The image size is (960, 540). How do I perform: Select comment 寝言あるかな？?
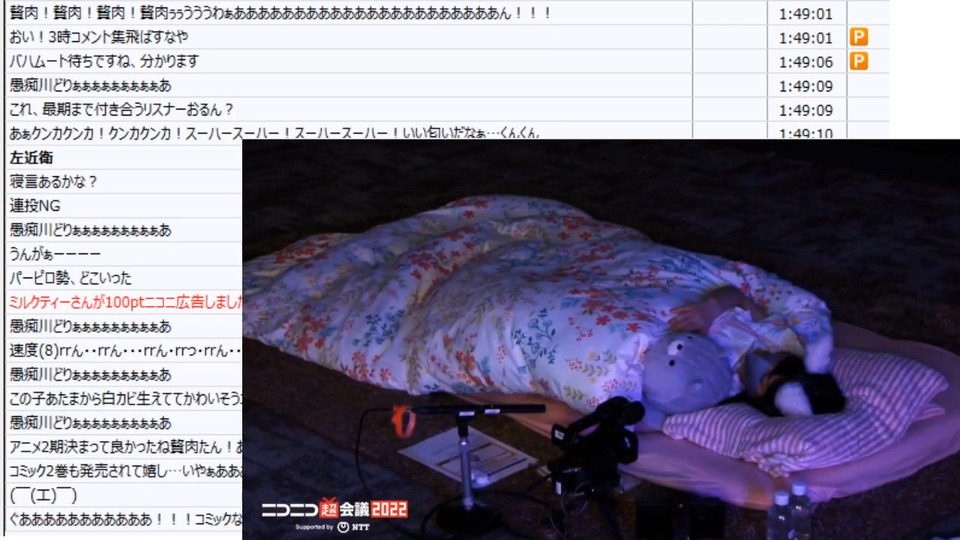[x=53, y=182]
